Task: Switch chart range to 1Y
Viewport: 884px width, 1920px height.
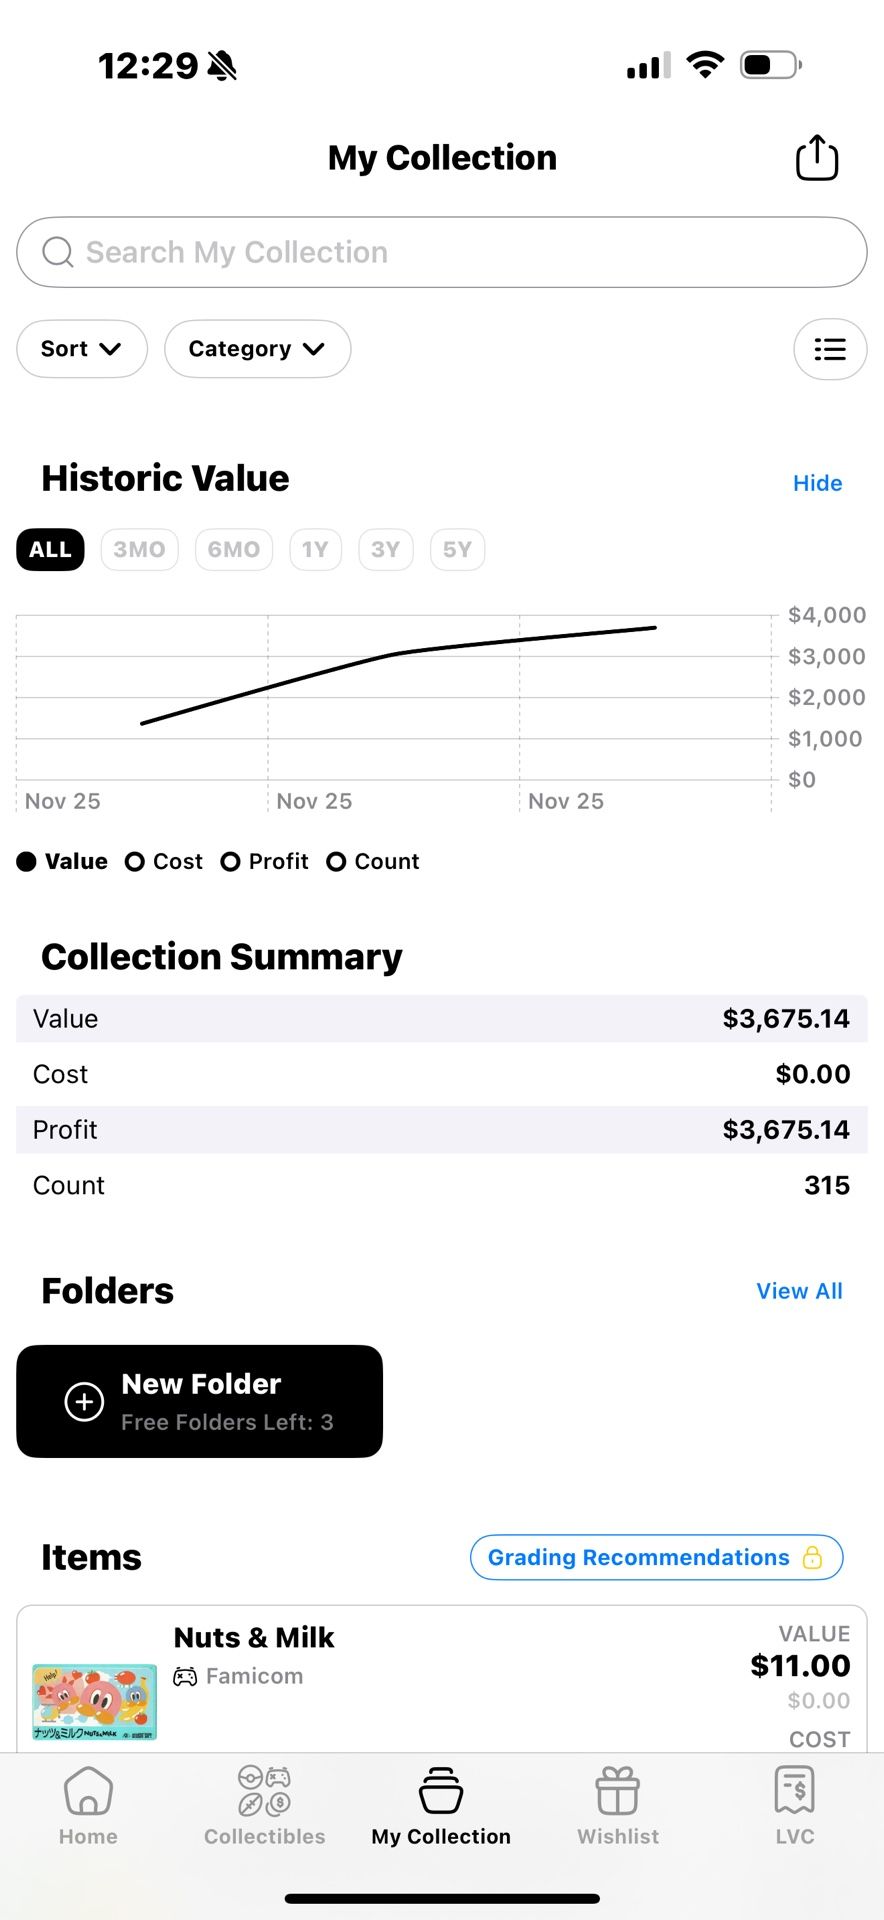Action: point(315,550)
